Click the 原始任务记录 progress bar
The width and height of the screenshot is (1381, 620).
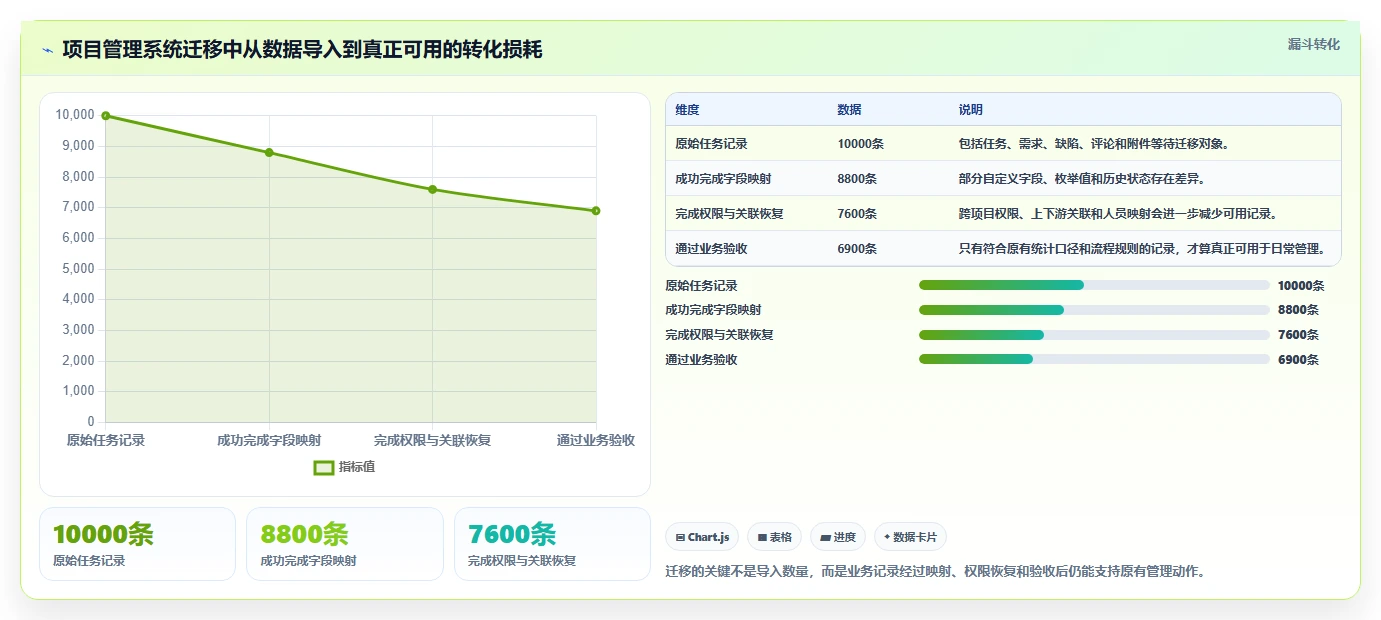click(1094, 285)
